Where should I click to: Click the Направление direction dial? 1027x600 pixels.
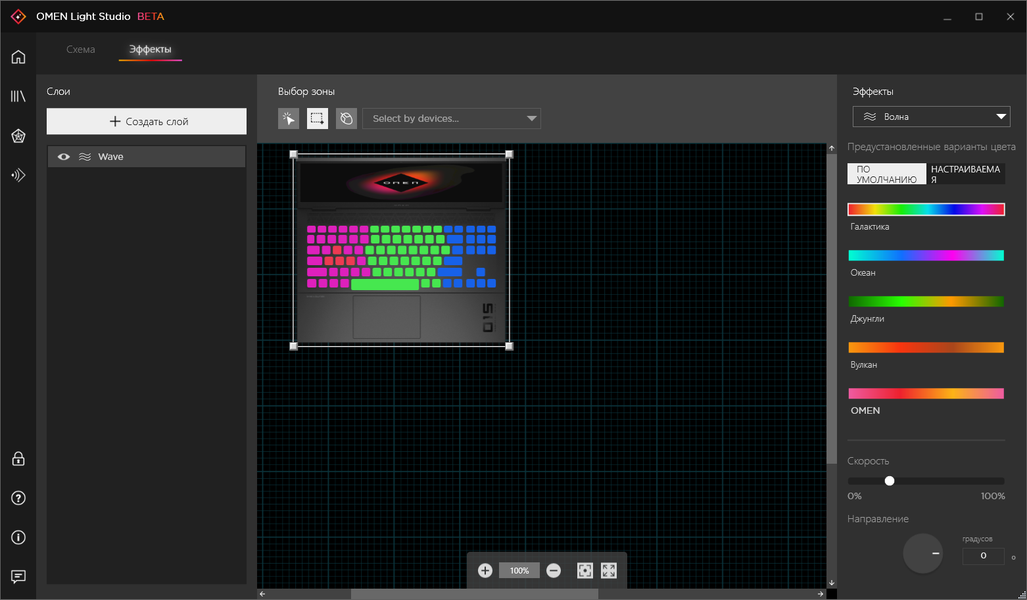click(923, 553)
